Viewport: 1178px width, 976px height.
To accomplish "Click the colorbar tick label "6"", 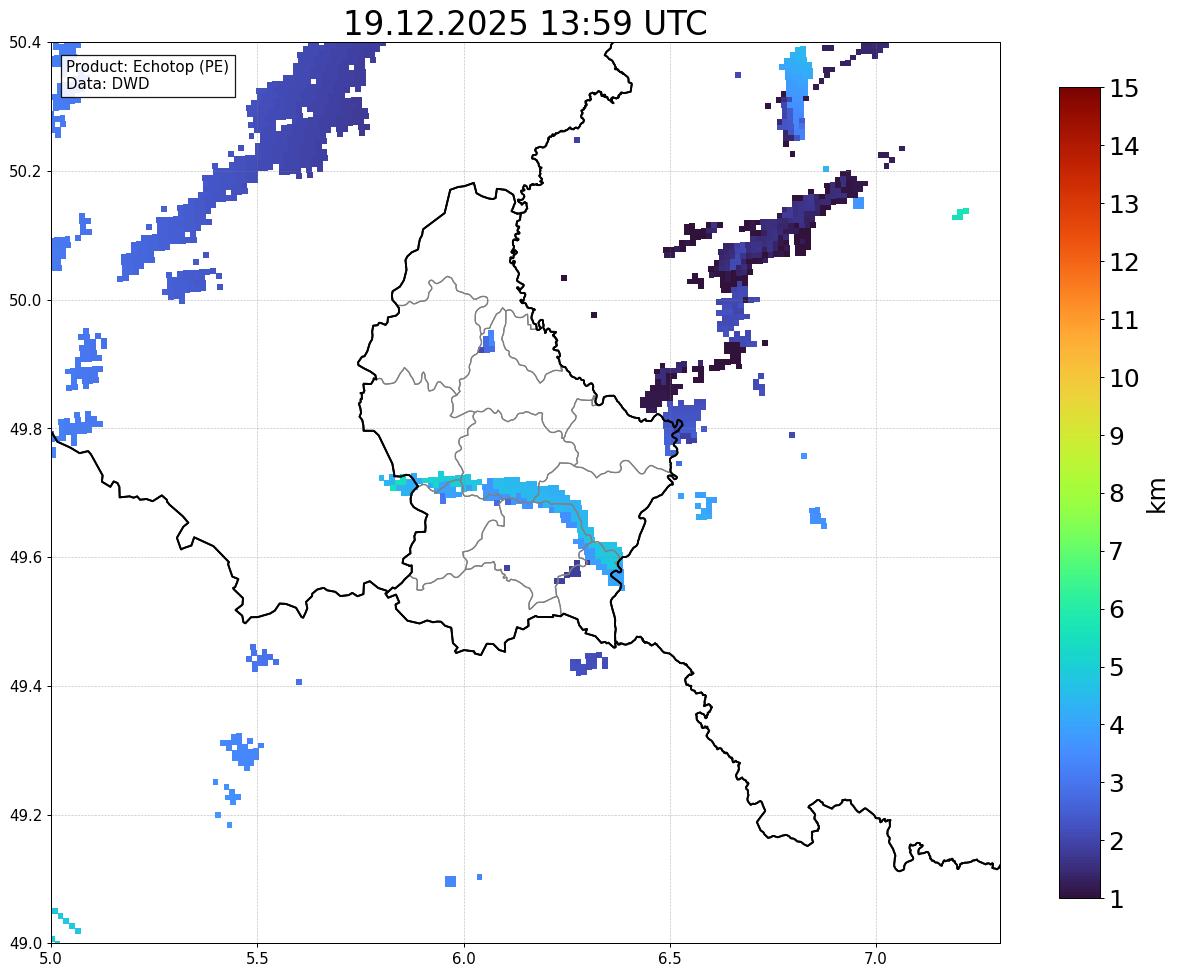I will [1117, 609].
